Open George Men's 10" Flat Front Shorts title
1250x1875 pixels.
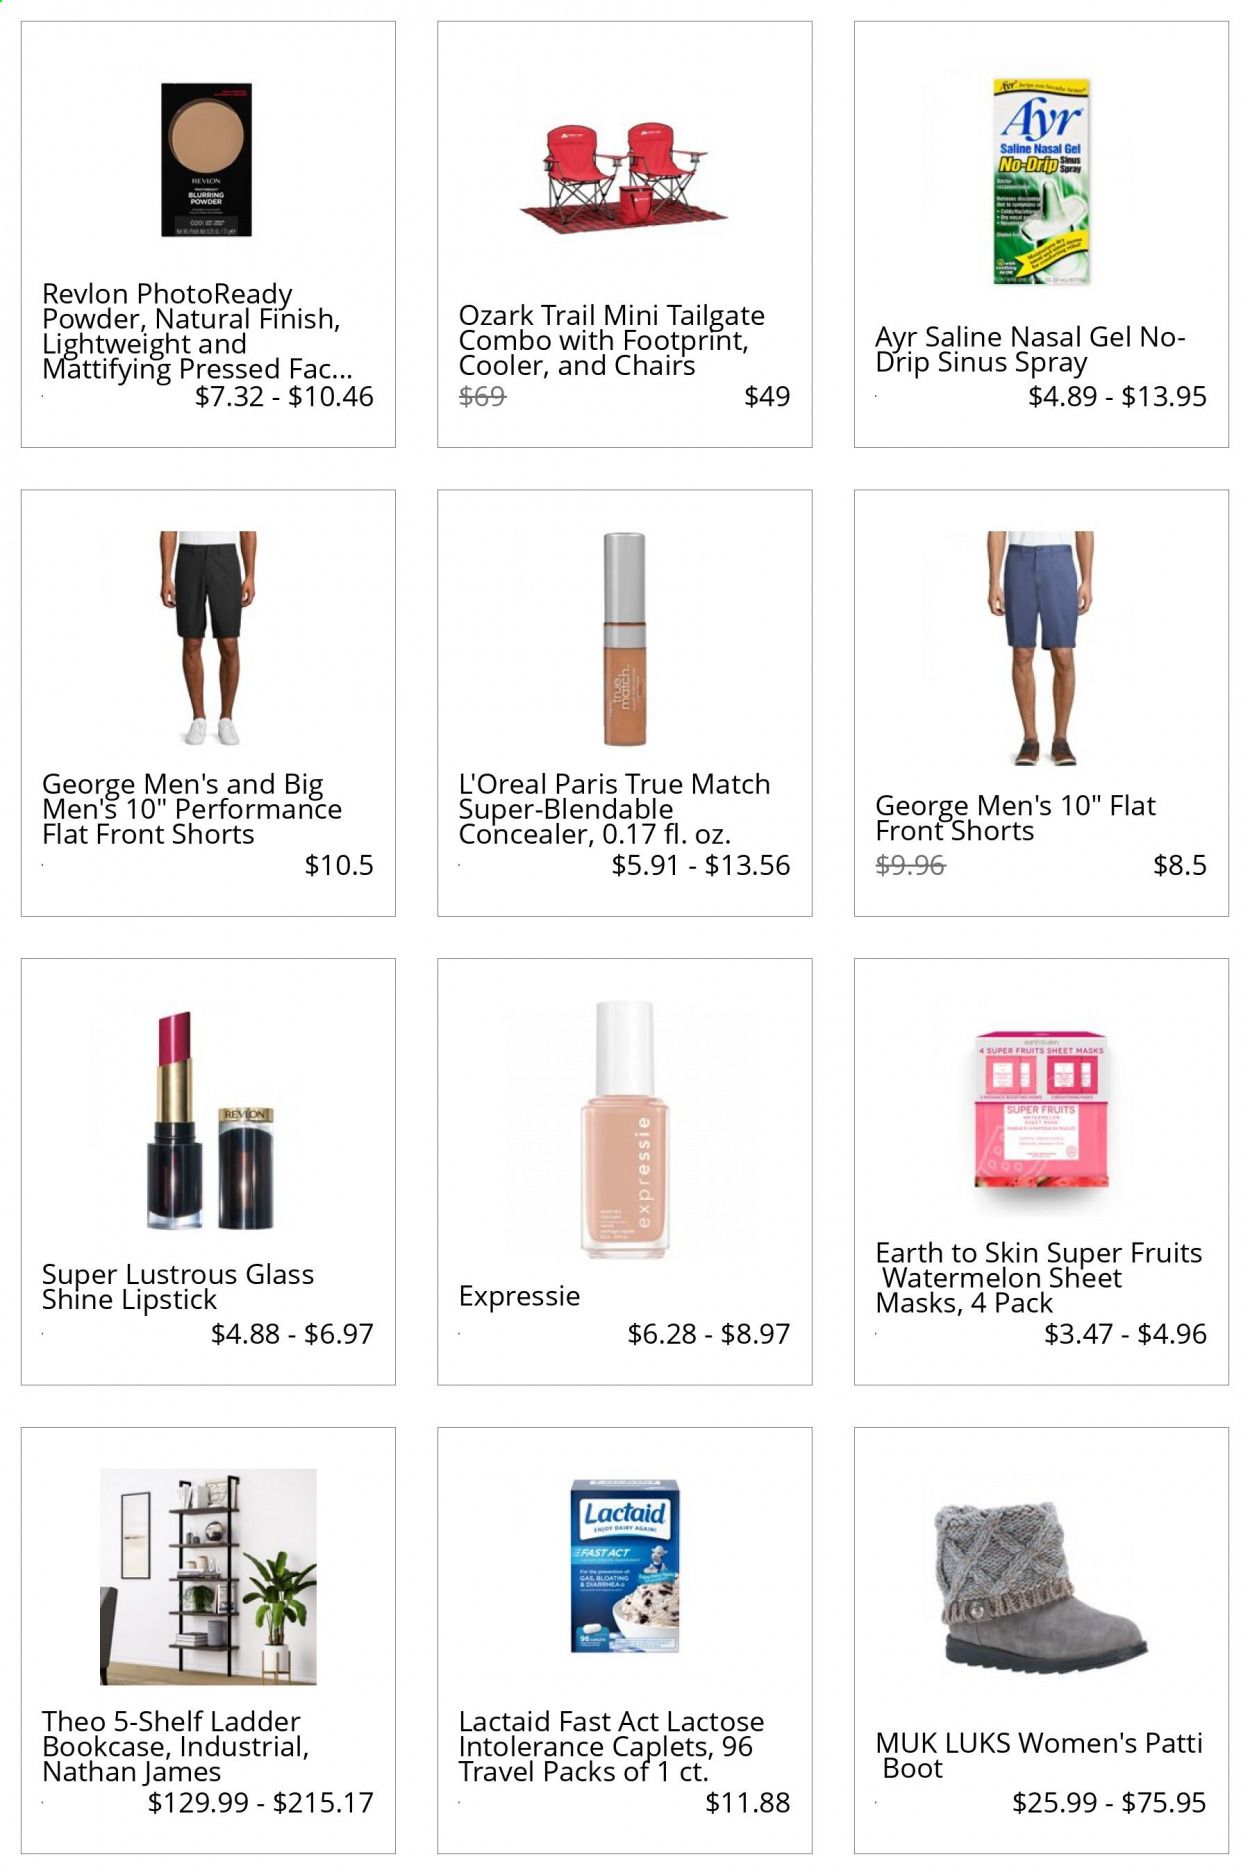[x=1015, y=818]
